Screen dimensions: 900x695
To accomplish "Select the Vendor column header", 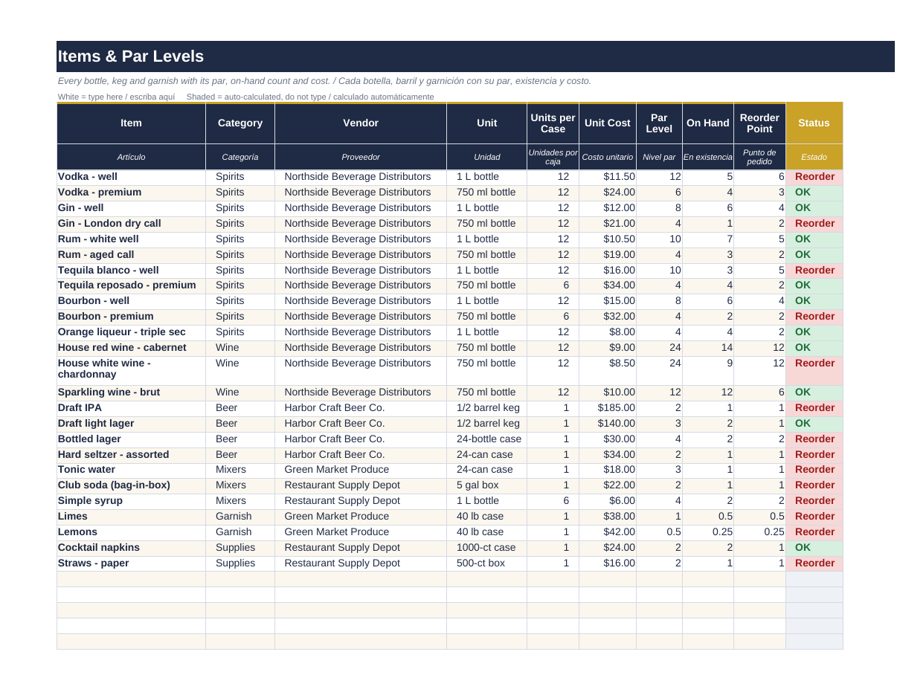I will tap(360, 123).
